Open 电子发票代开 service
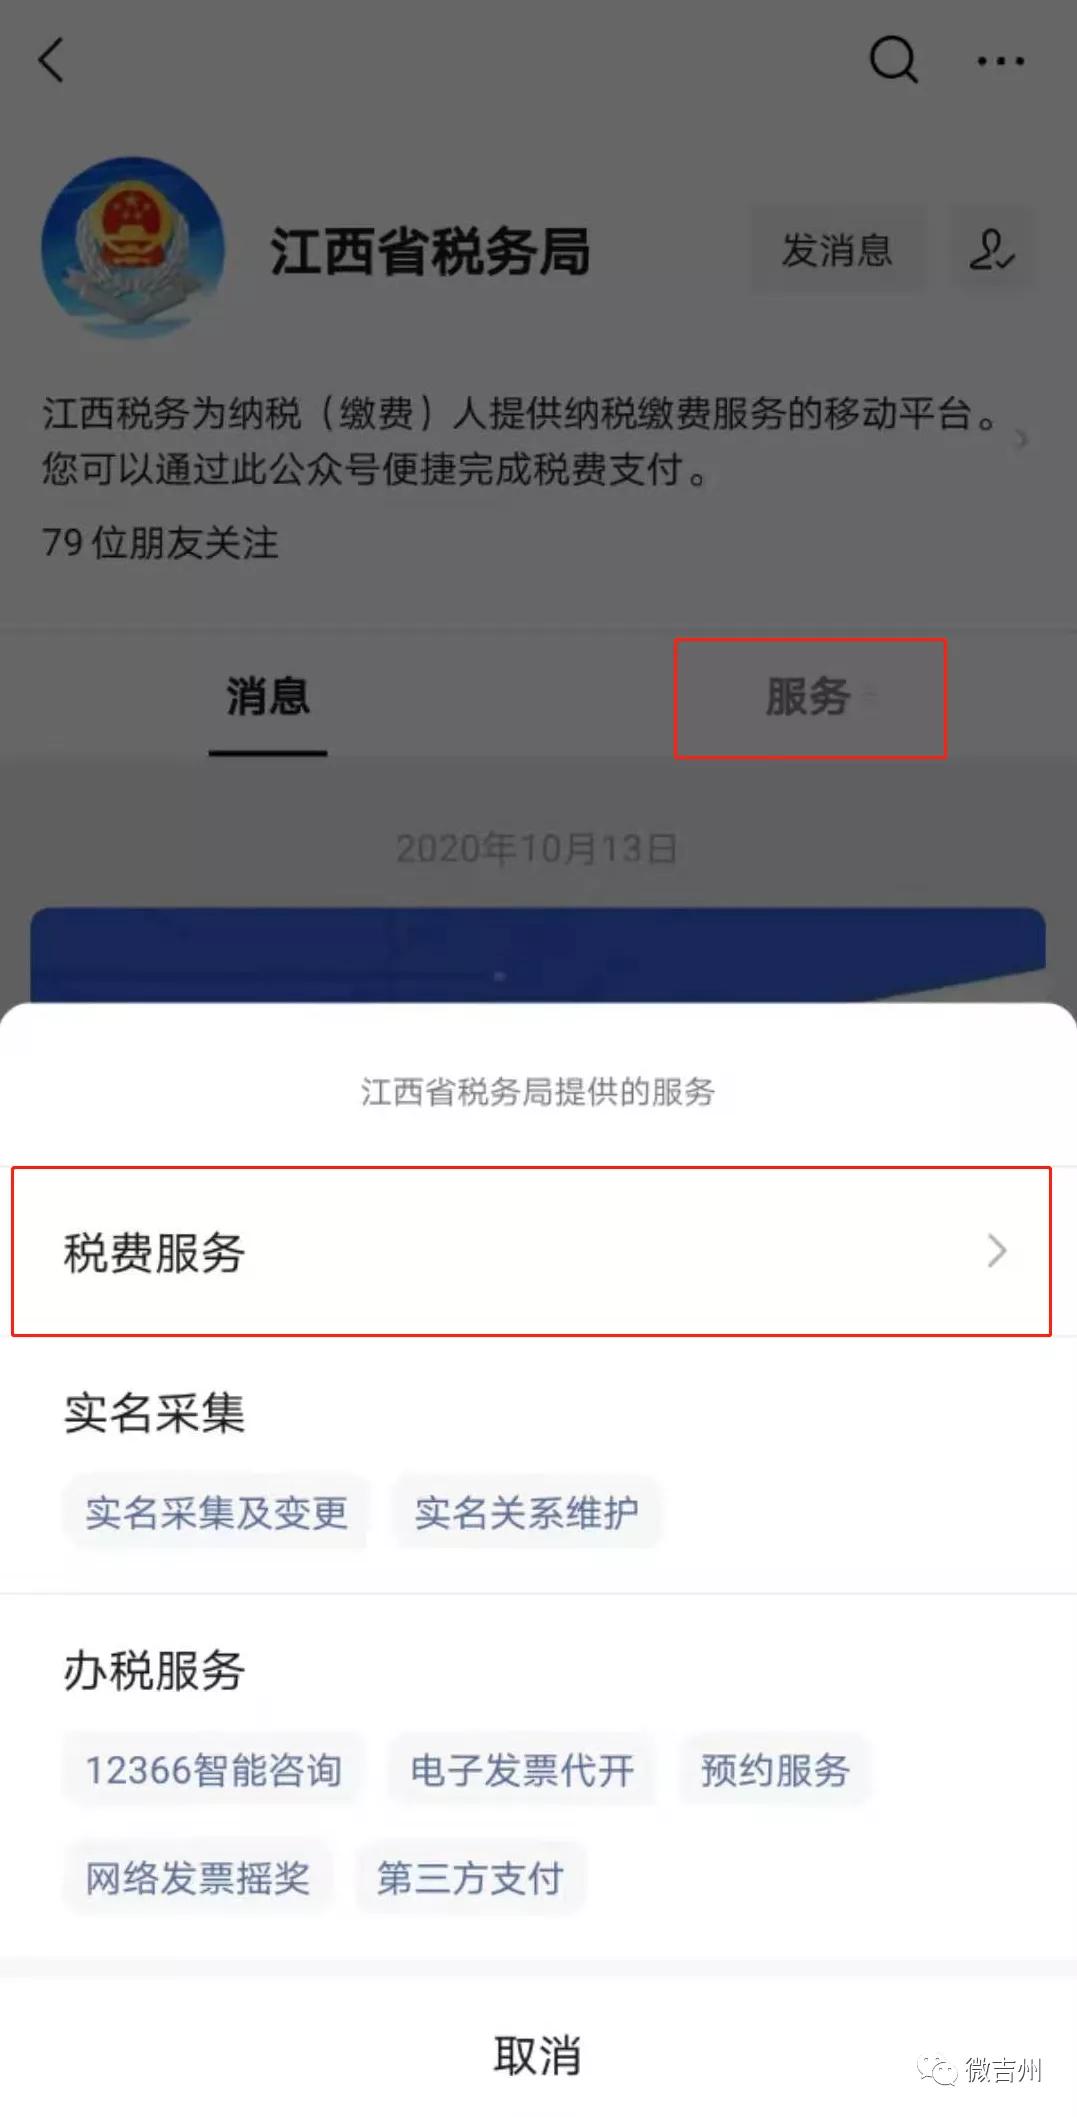Viewport: 1077px width, 2117px height. [522, 1770]
